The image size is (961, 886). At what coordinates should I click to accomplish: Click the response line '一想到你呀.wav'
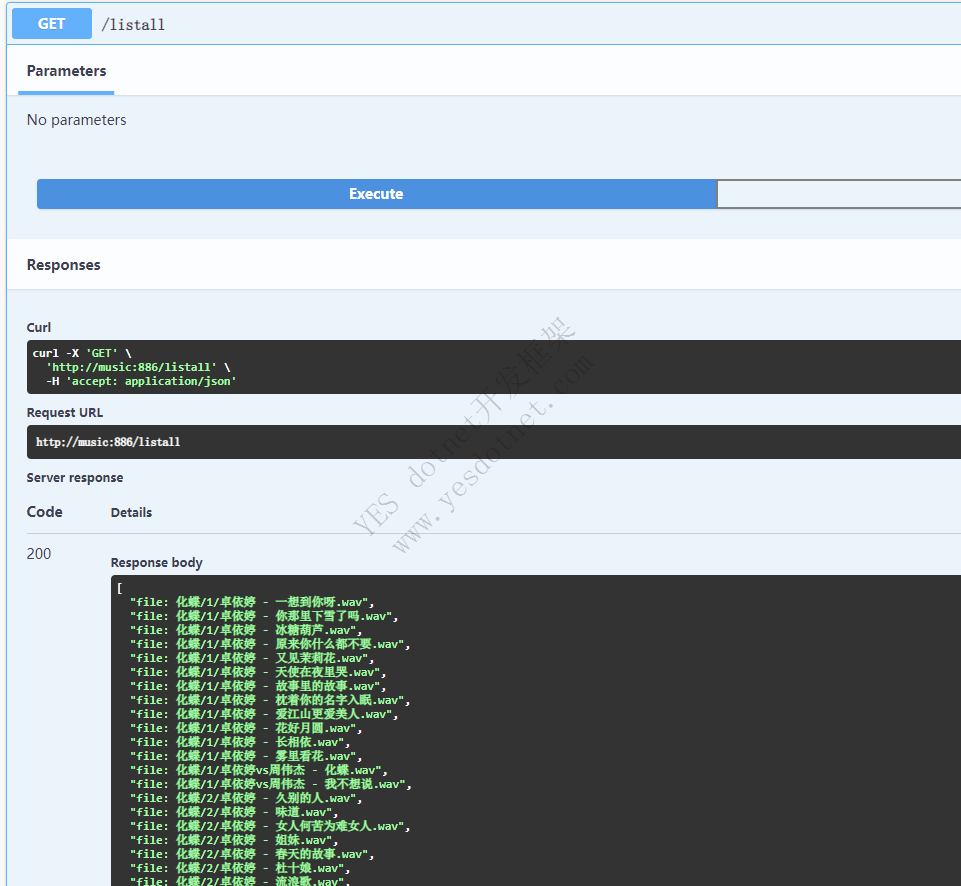(x=252, y=602)
